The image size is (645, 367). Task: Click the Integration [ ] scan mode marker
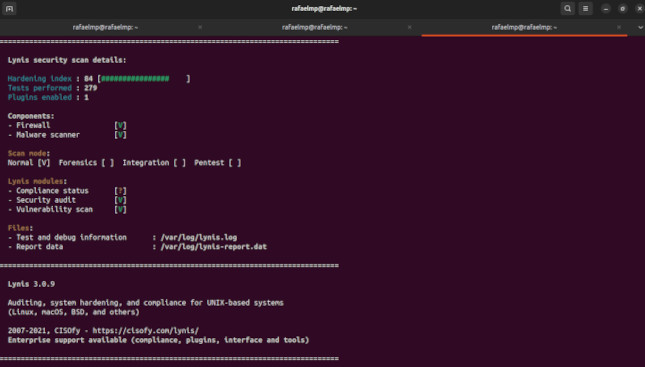179,163
